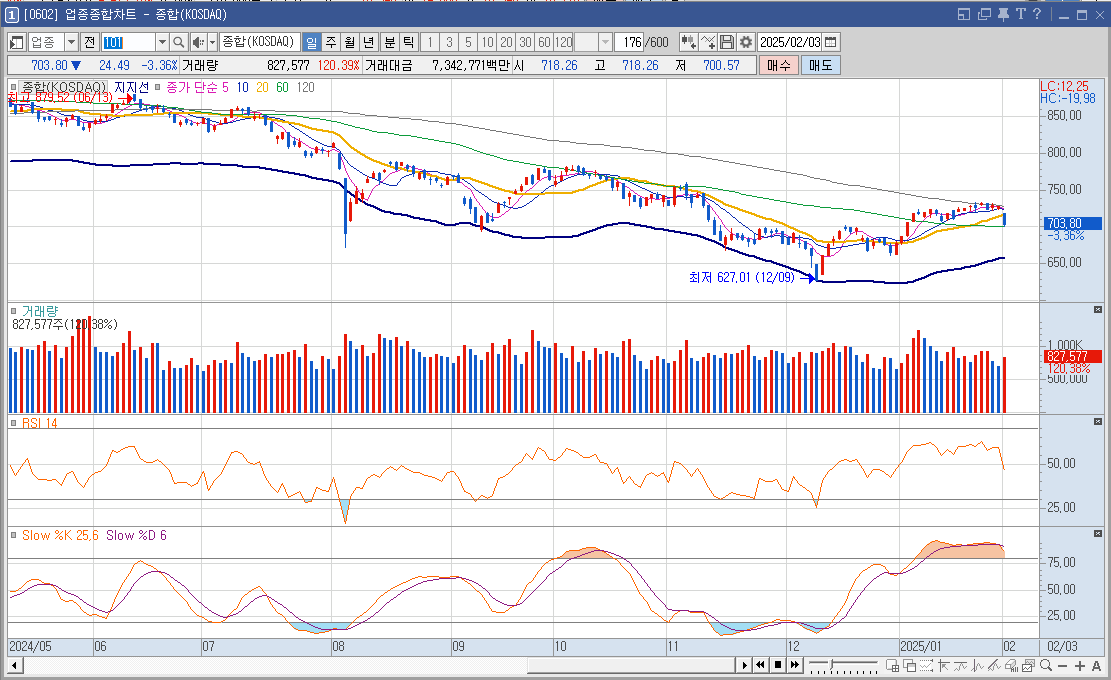Select the 년 (yearly) period toggle
The height and width of the screenshot is (680, 1111).
point(369,42)
